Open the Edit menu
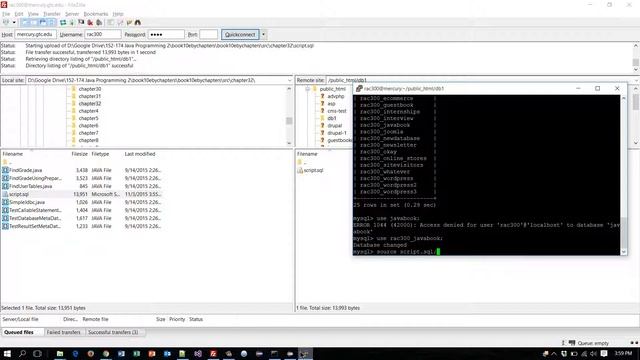This screenshot has width=640, height=360. click(x=19, y=14)
